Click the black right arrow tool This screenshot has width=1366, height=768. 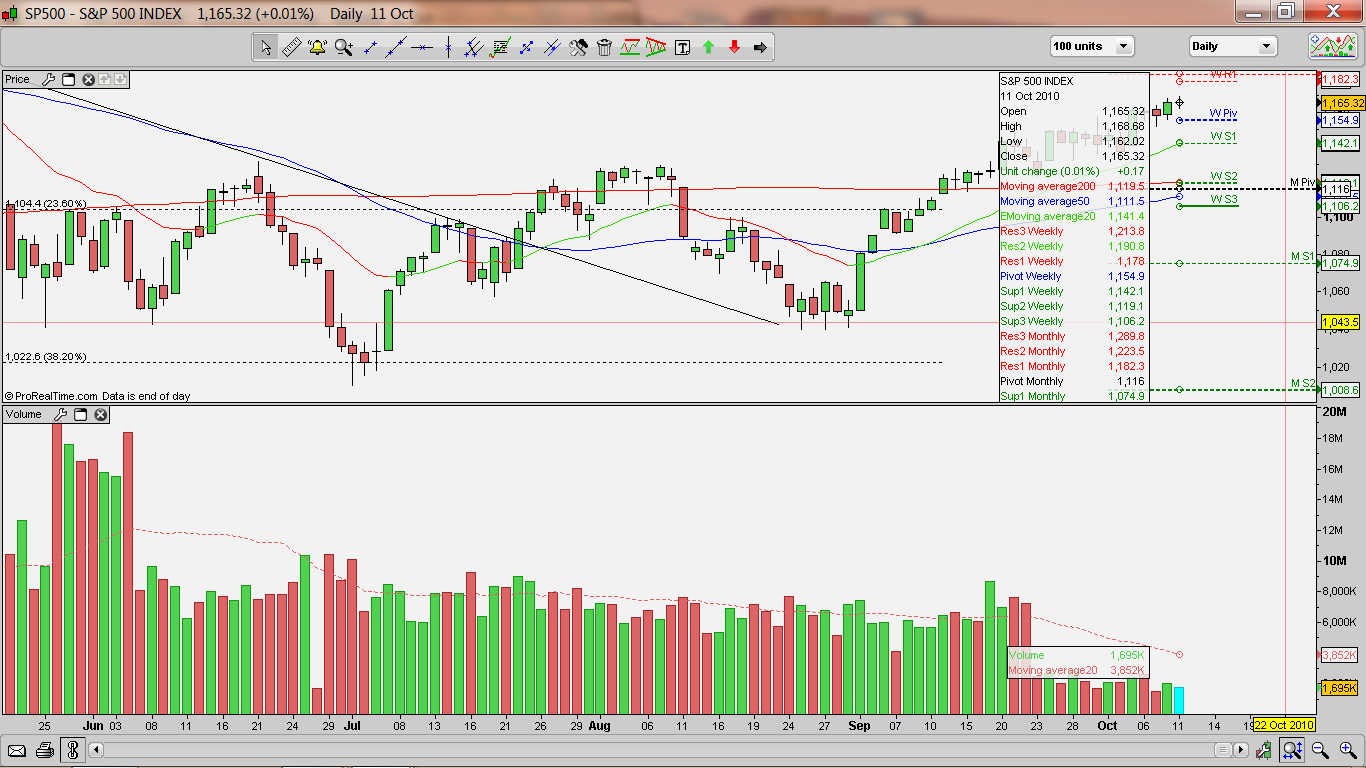pos(760,47)
